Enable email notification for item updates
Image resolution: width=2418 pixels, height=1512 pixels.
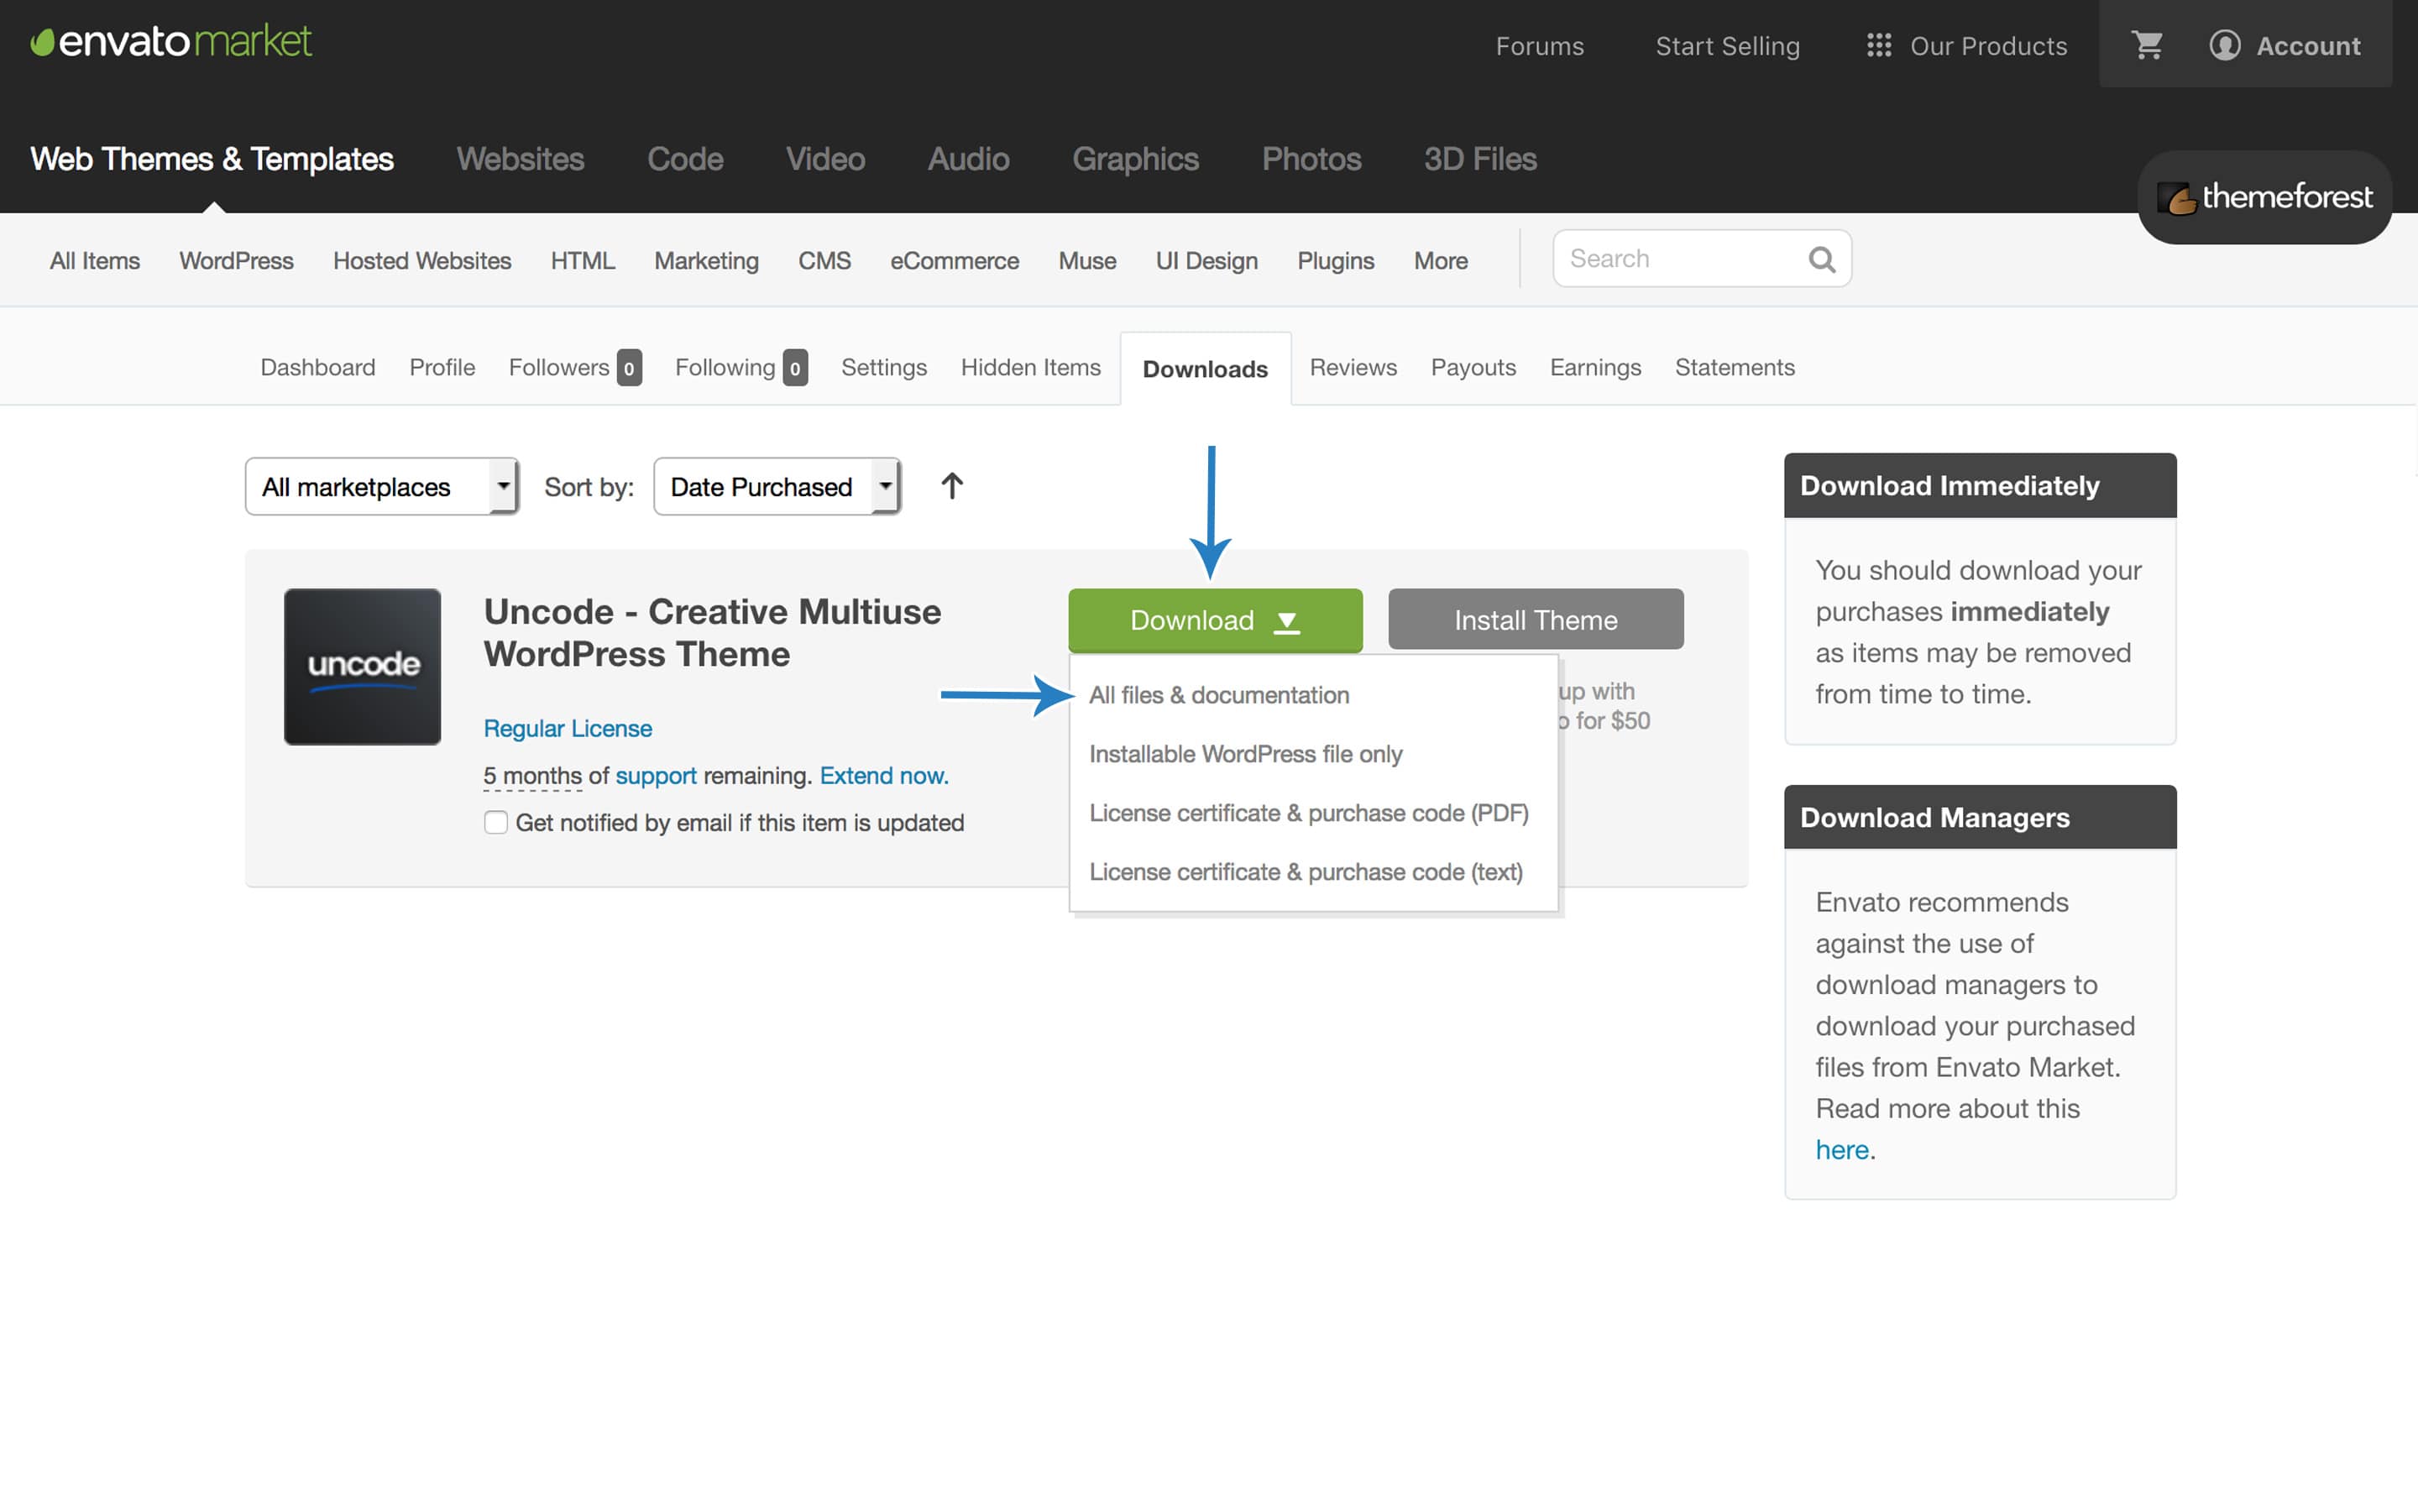(496, 822)
